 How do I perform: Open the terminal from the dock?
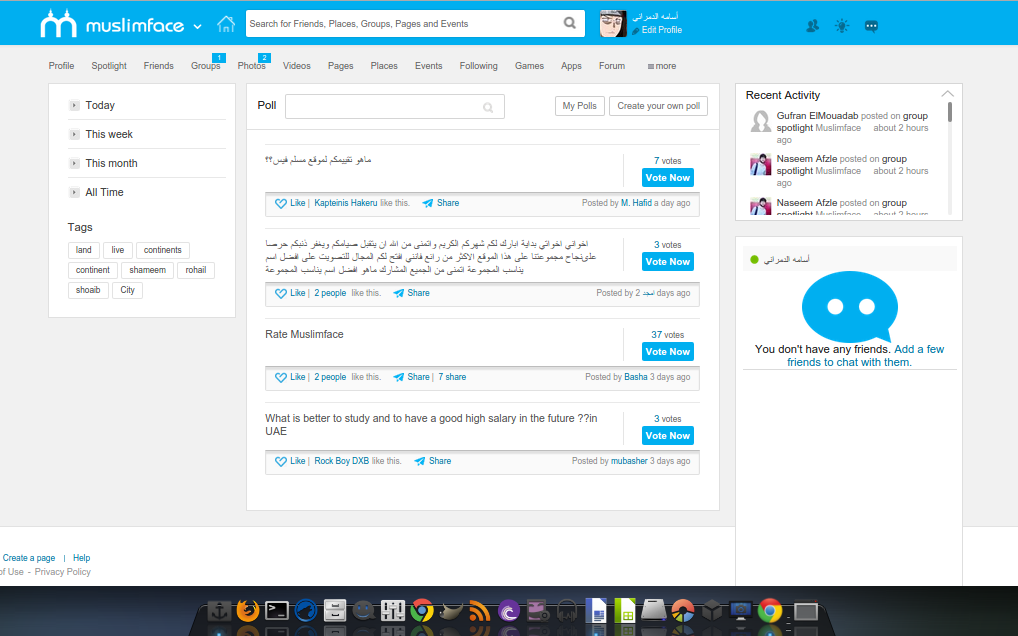277,610
